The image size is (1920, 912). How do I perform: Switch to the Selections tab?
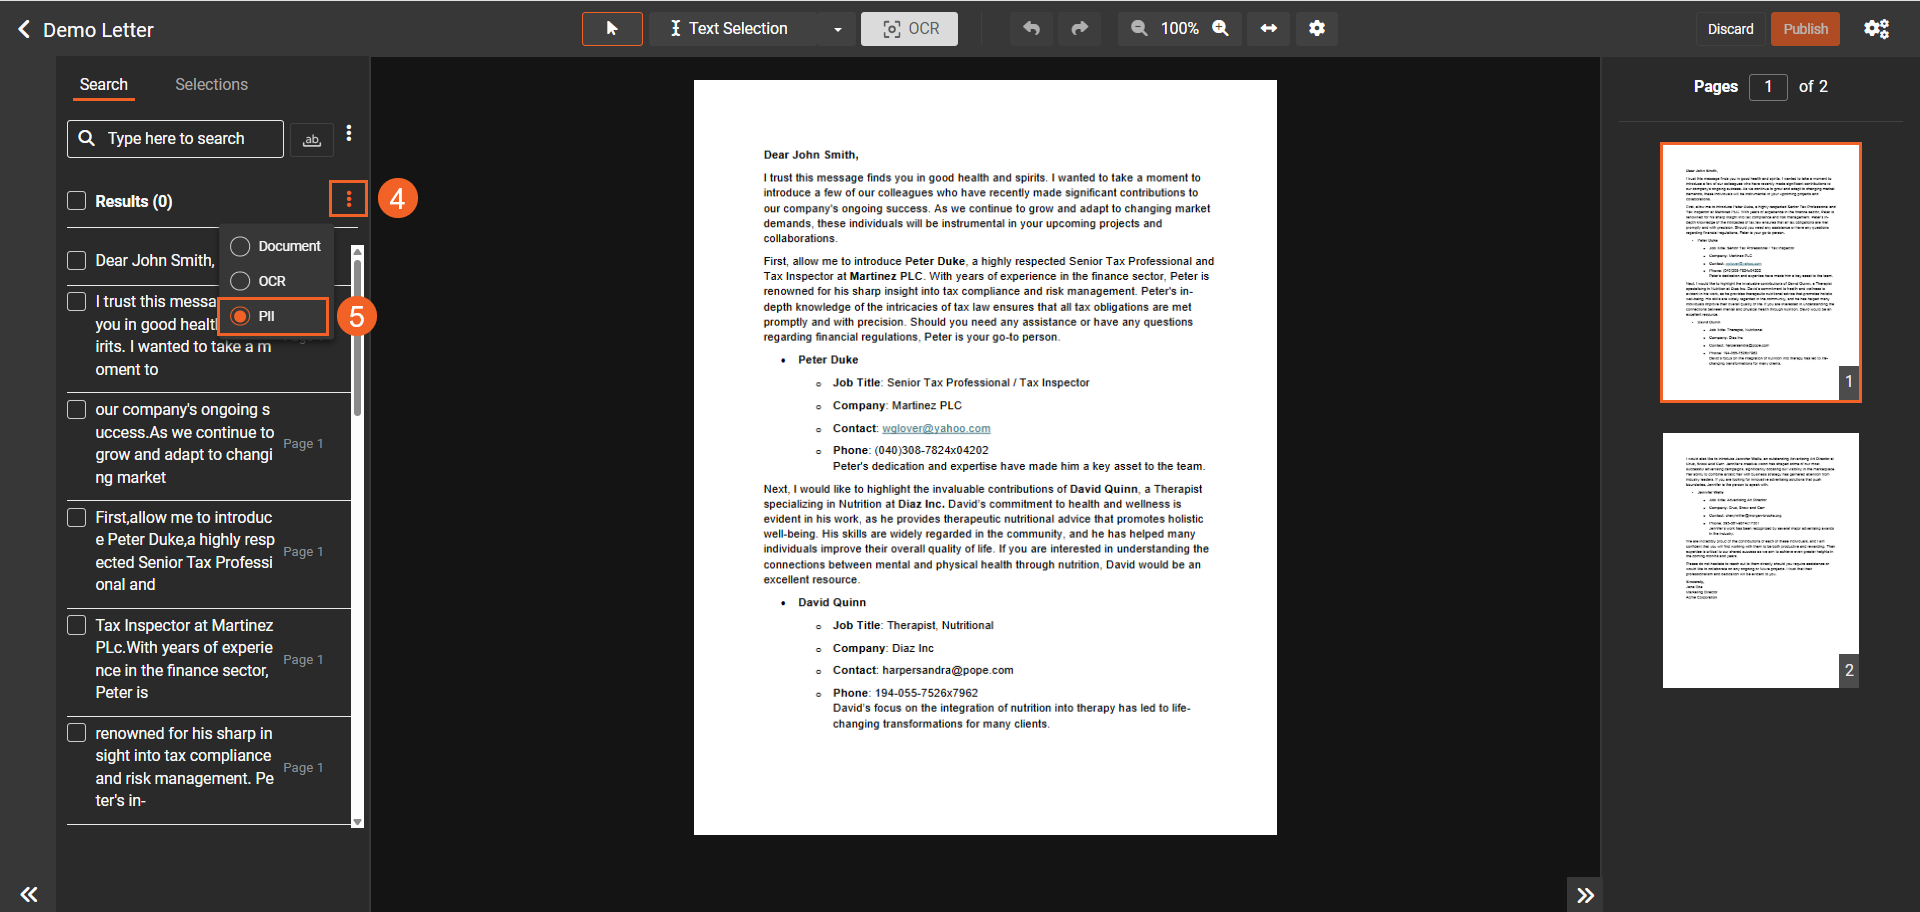211,85
